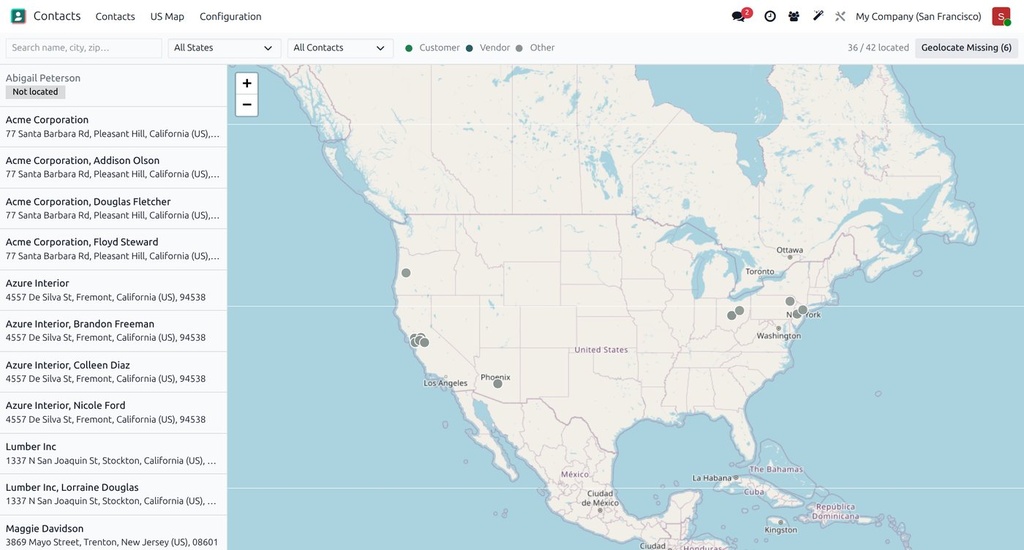Open the developer tools wrench icon

click(840, 16)
